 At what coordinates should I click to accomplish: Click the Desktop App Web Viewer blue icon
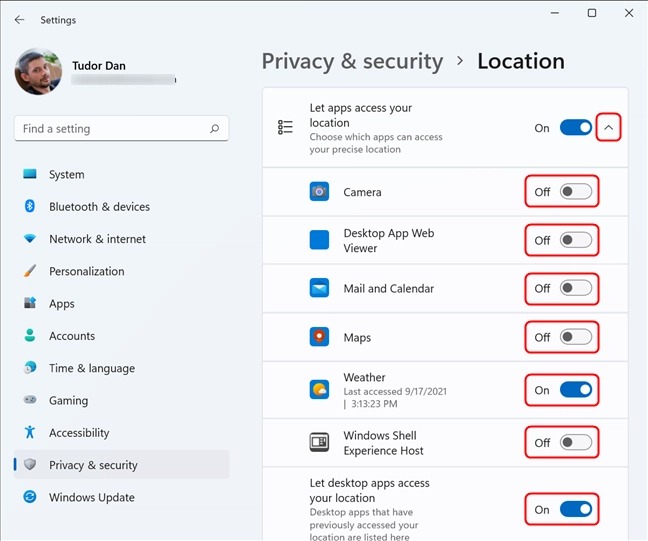click(x=319, y=240)
